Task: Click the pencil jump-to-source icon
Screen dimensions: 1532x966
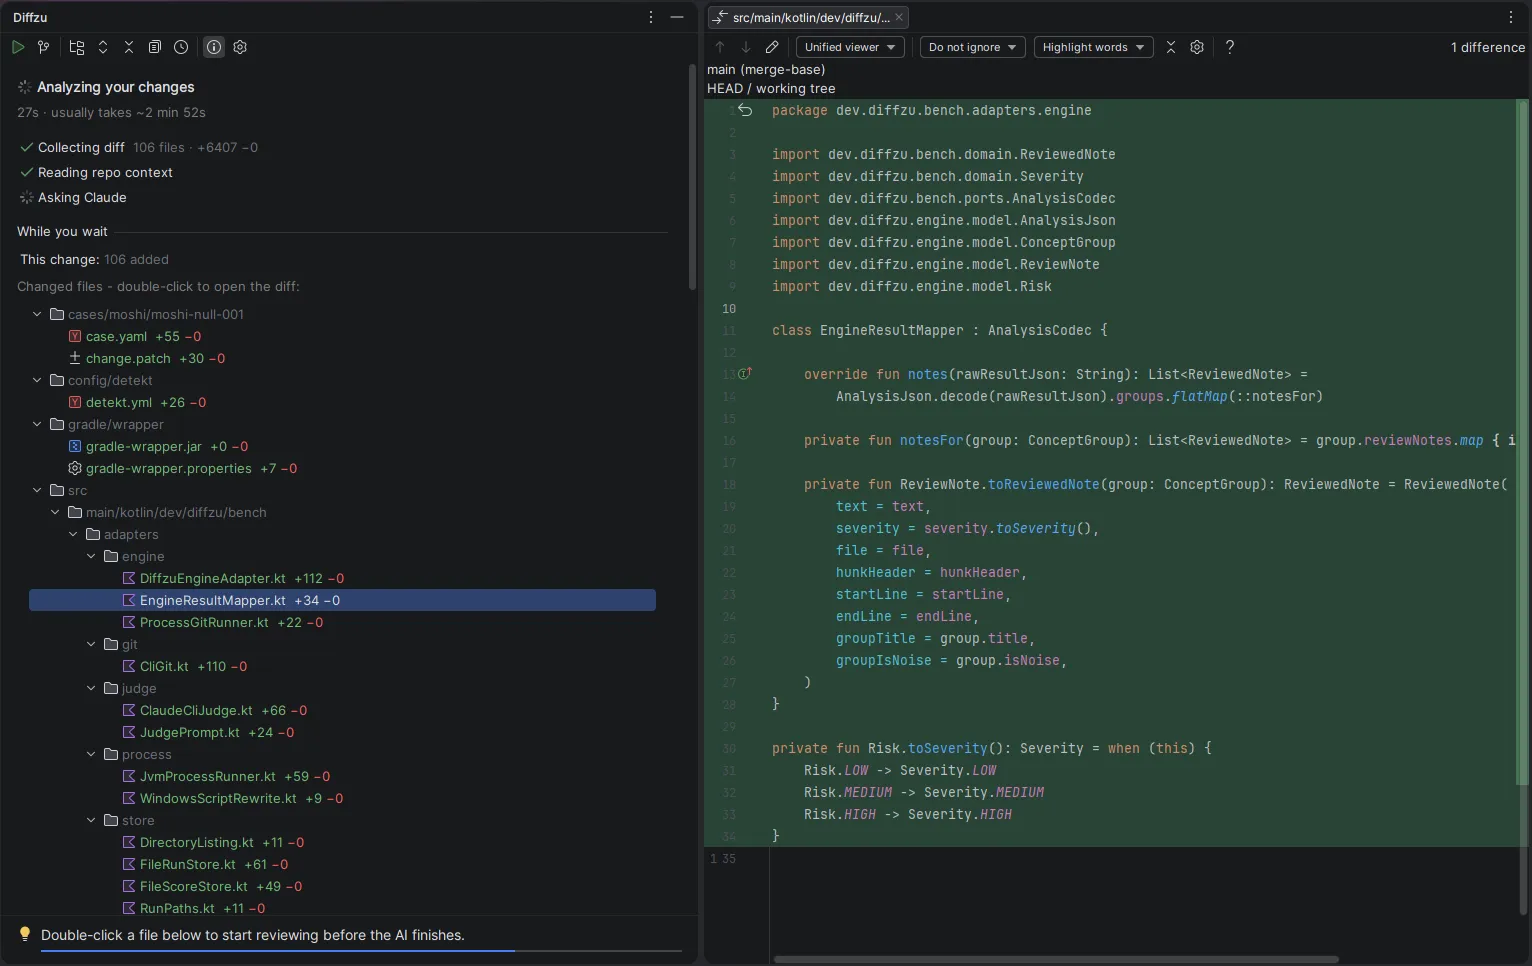Action: [x=772, y=47]
